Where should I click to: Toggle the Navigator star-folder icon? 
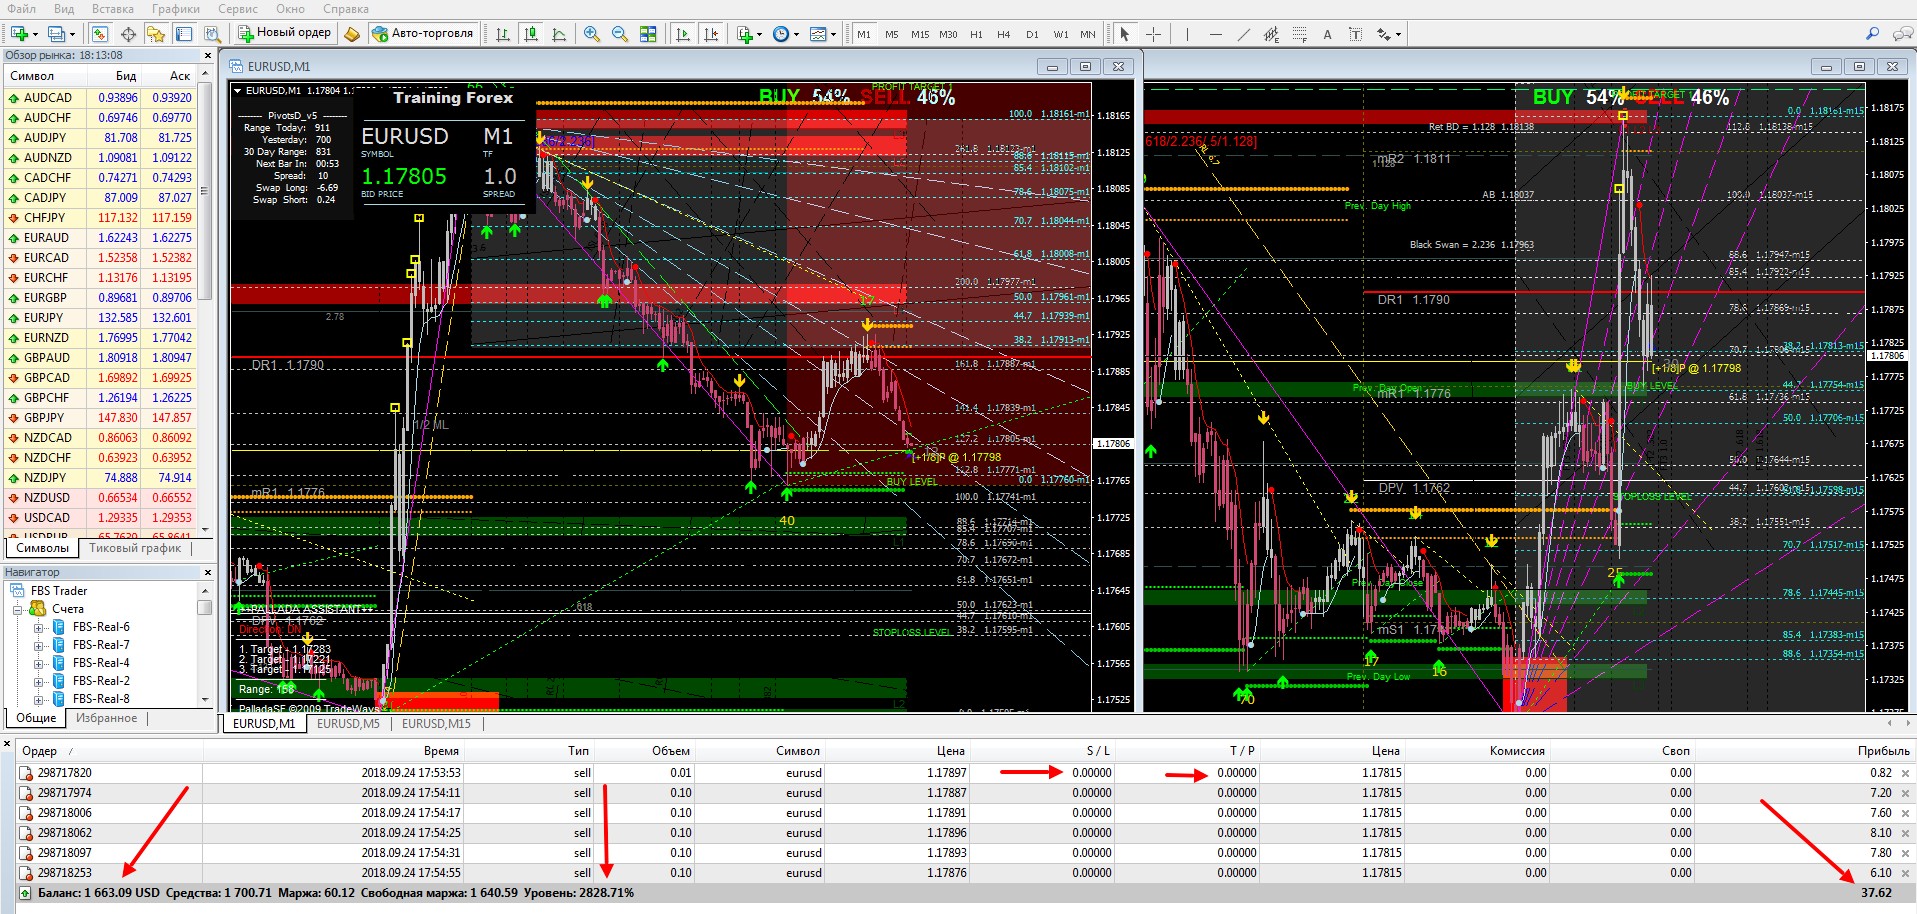click(156, 34)
